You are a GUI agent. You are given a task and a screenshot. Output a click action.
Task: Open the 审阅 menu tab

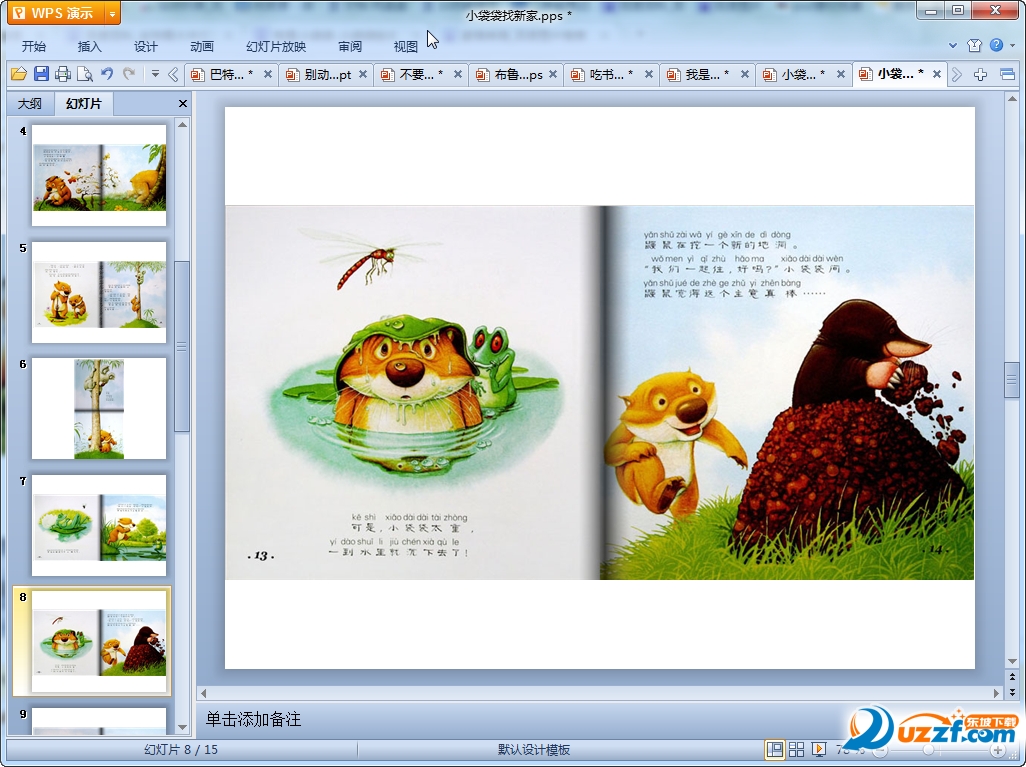(x=350, y=46)
